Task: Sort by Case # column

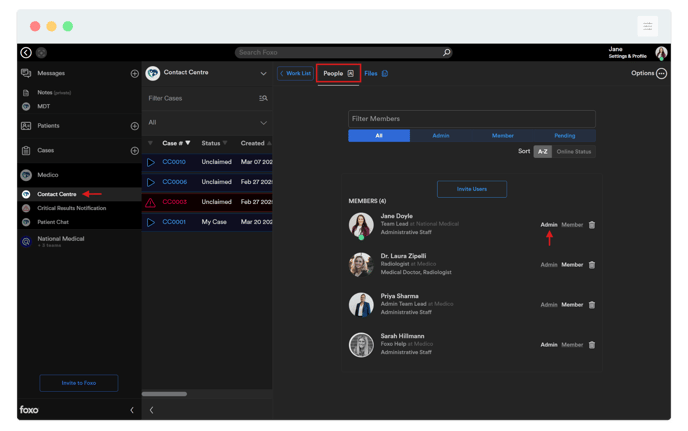Action: click(x=176, y=143)
